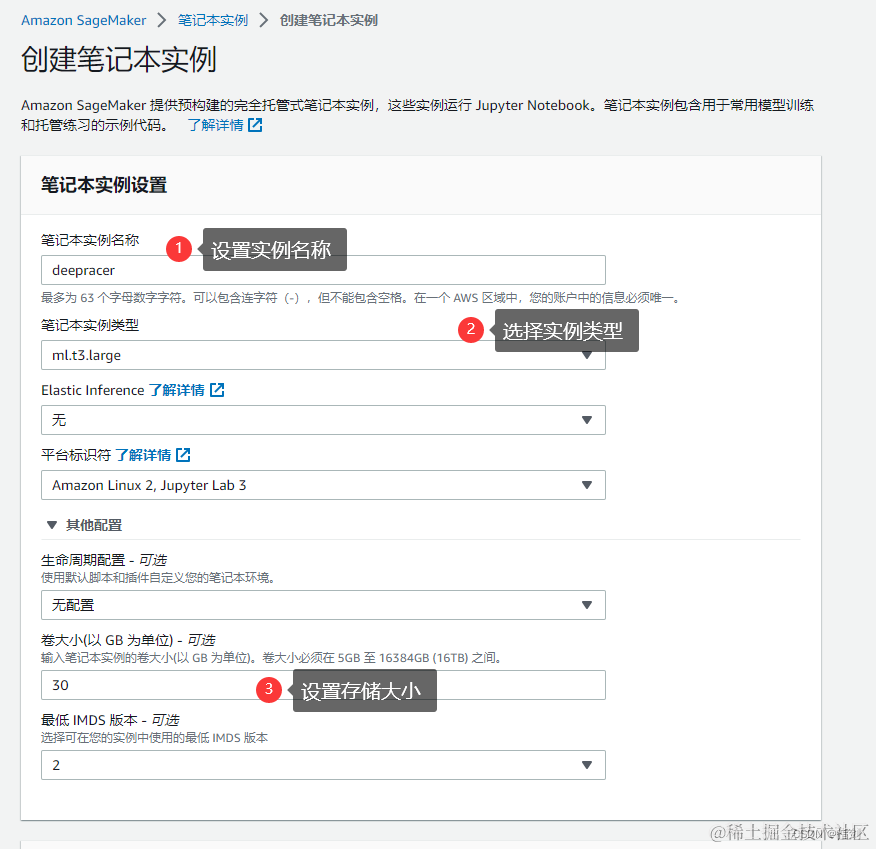Focus the volume size field showing 30
This screenshot has width=876, height=849.
(323, 685)
